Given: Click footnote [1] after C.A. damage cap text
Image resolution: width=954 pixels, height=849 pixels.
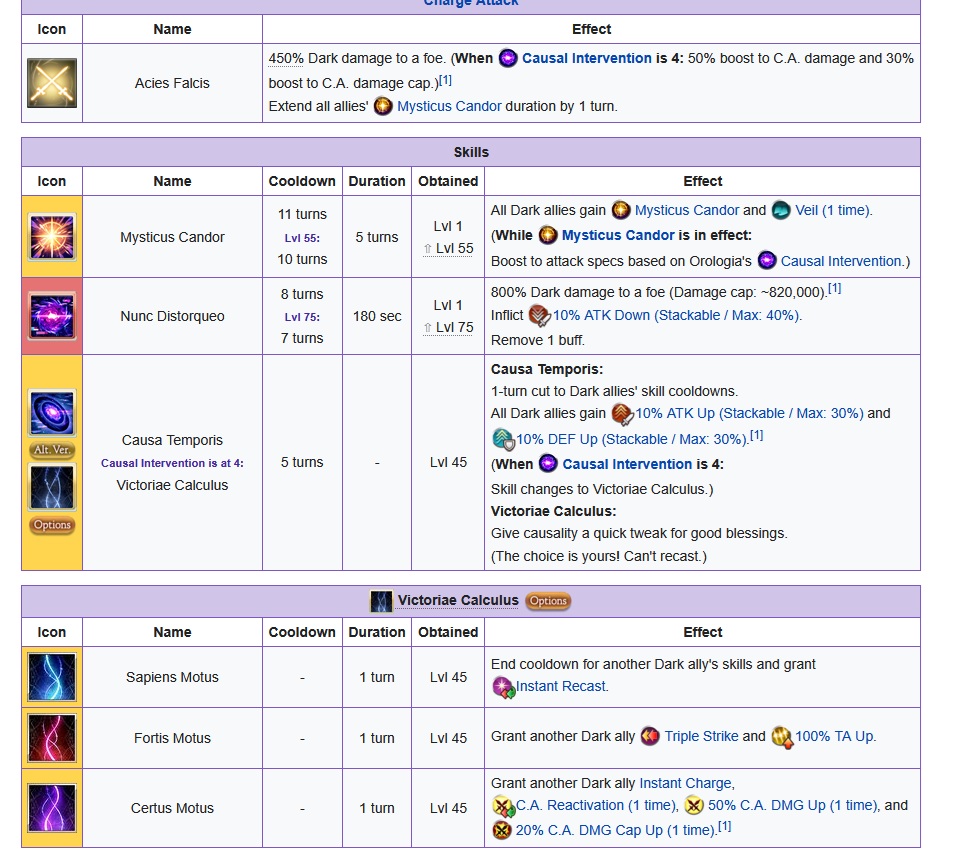Looking at the screenshot, I should point(445,80).
